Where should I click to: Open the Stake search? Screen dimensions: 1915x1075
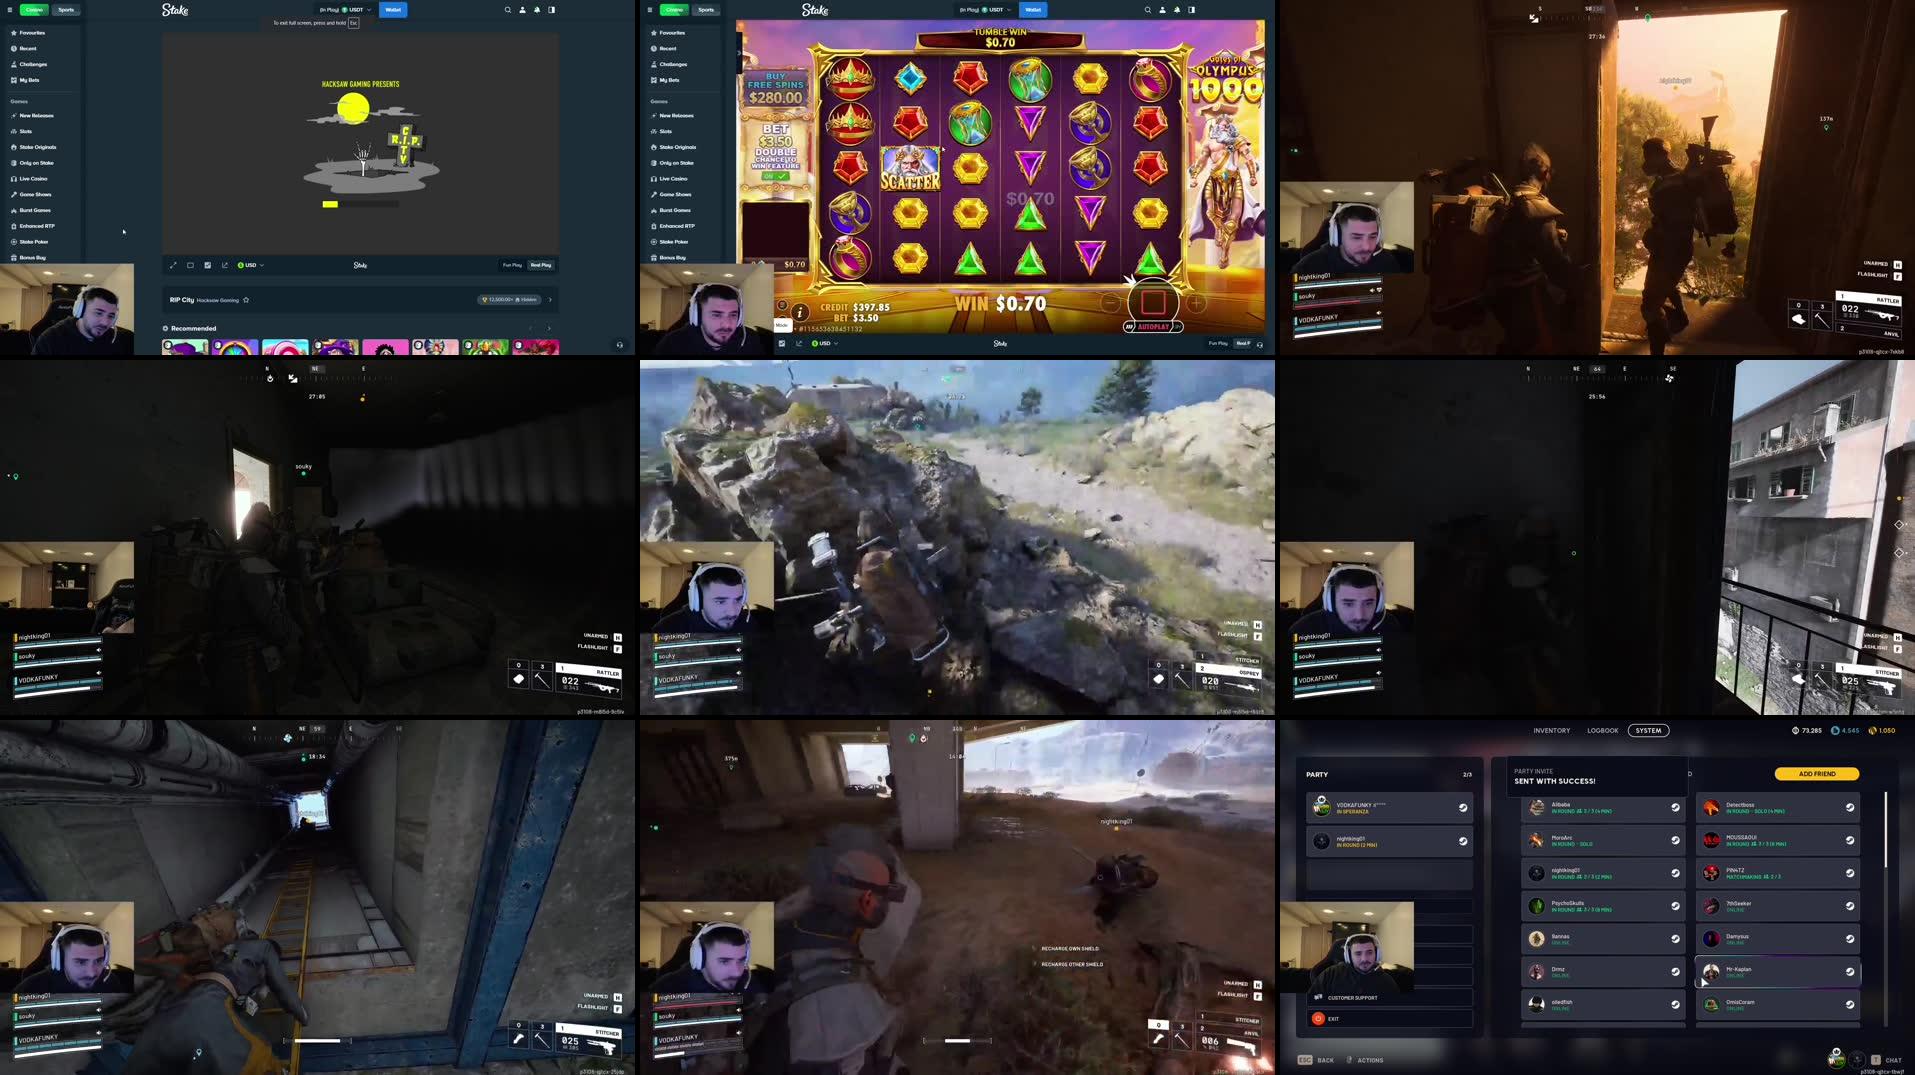coord(507,10)
